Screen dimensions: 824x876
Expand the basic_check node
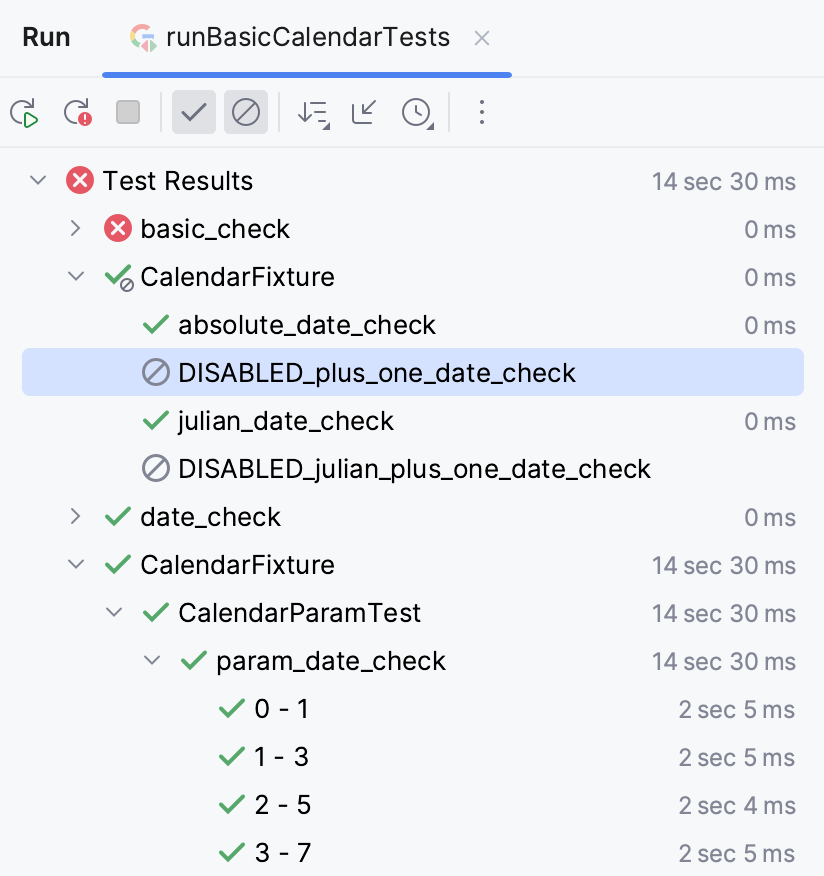click(75, 228)
